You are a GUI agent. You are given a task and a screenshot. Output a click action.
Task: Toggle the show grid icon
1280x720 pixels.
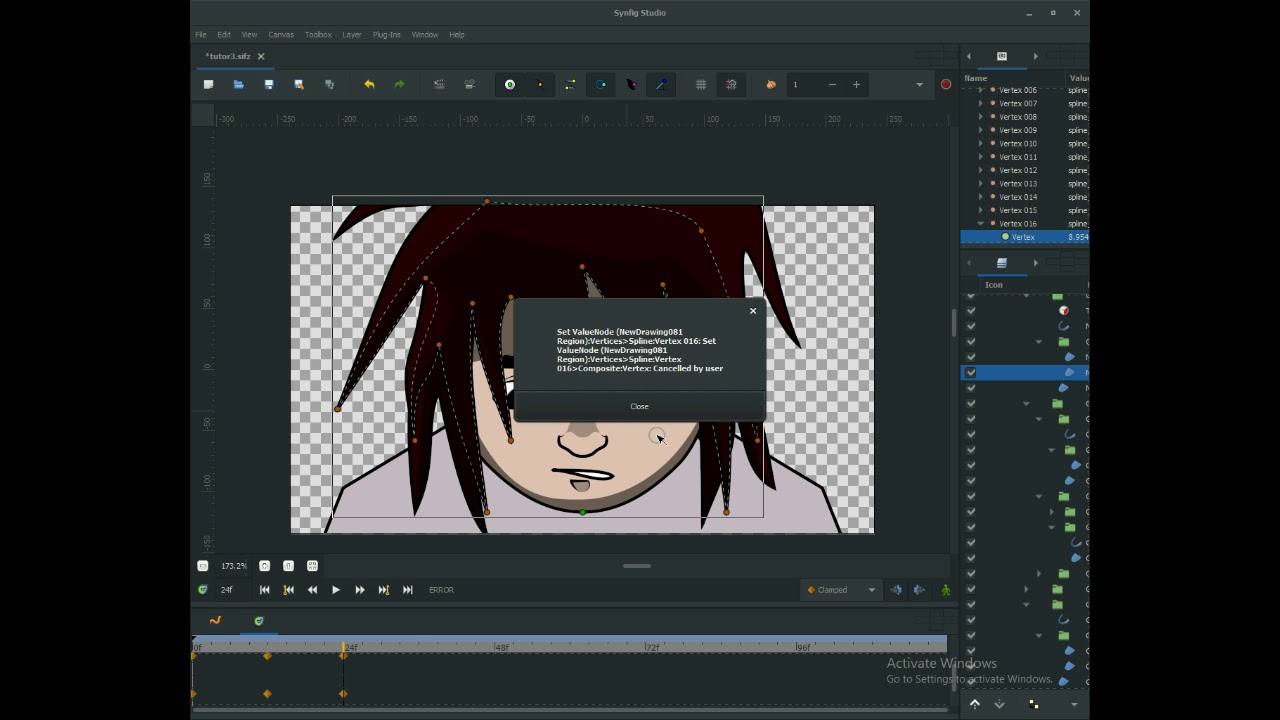tap(701, 85)
